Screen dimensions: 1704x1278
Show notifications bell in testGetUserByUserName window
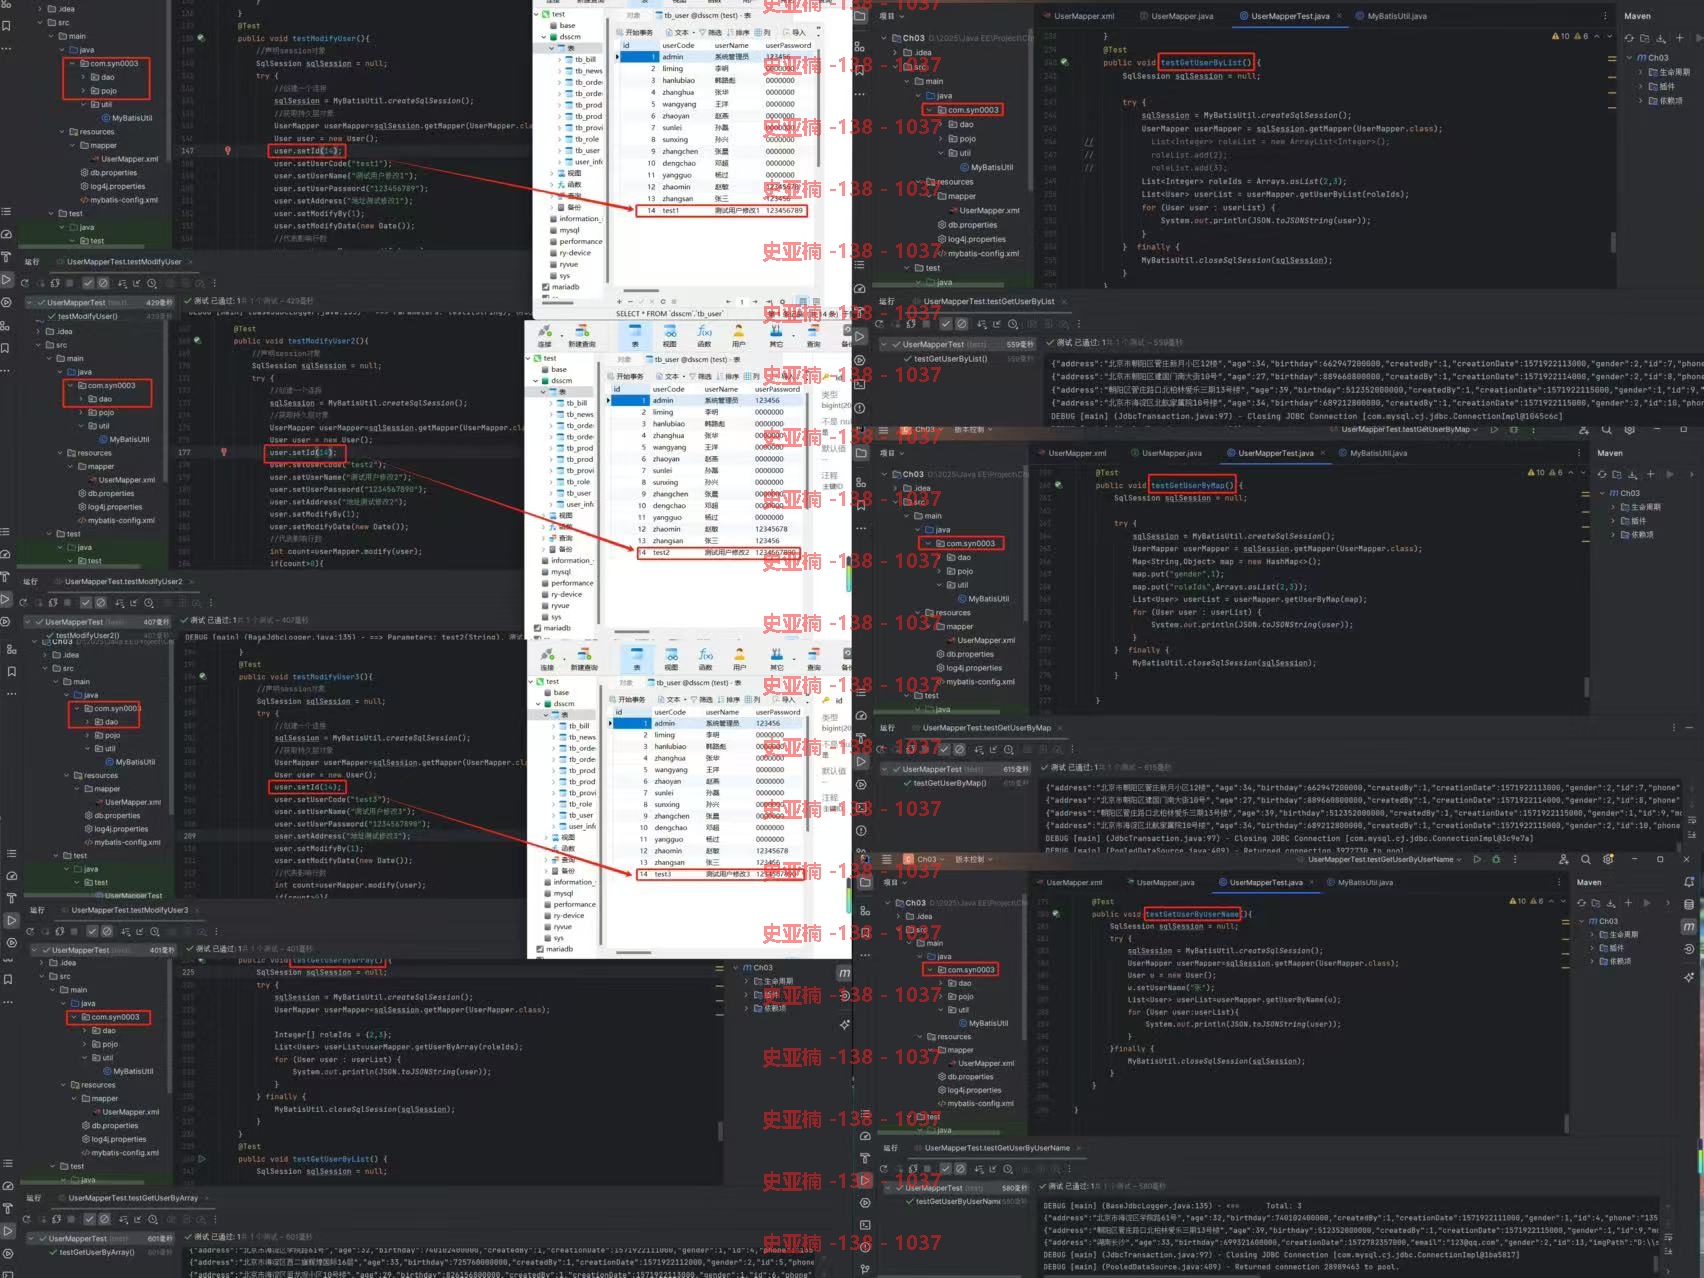(x=1689, y=882)
